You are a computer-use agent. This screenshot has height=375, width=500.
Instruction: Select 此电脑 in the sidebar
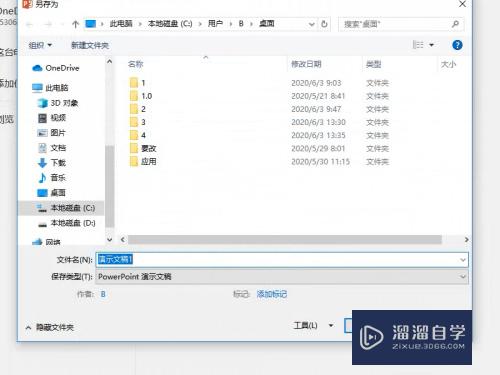[50, 88]
